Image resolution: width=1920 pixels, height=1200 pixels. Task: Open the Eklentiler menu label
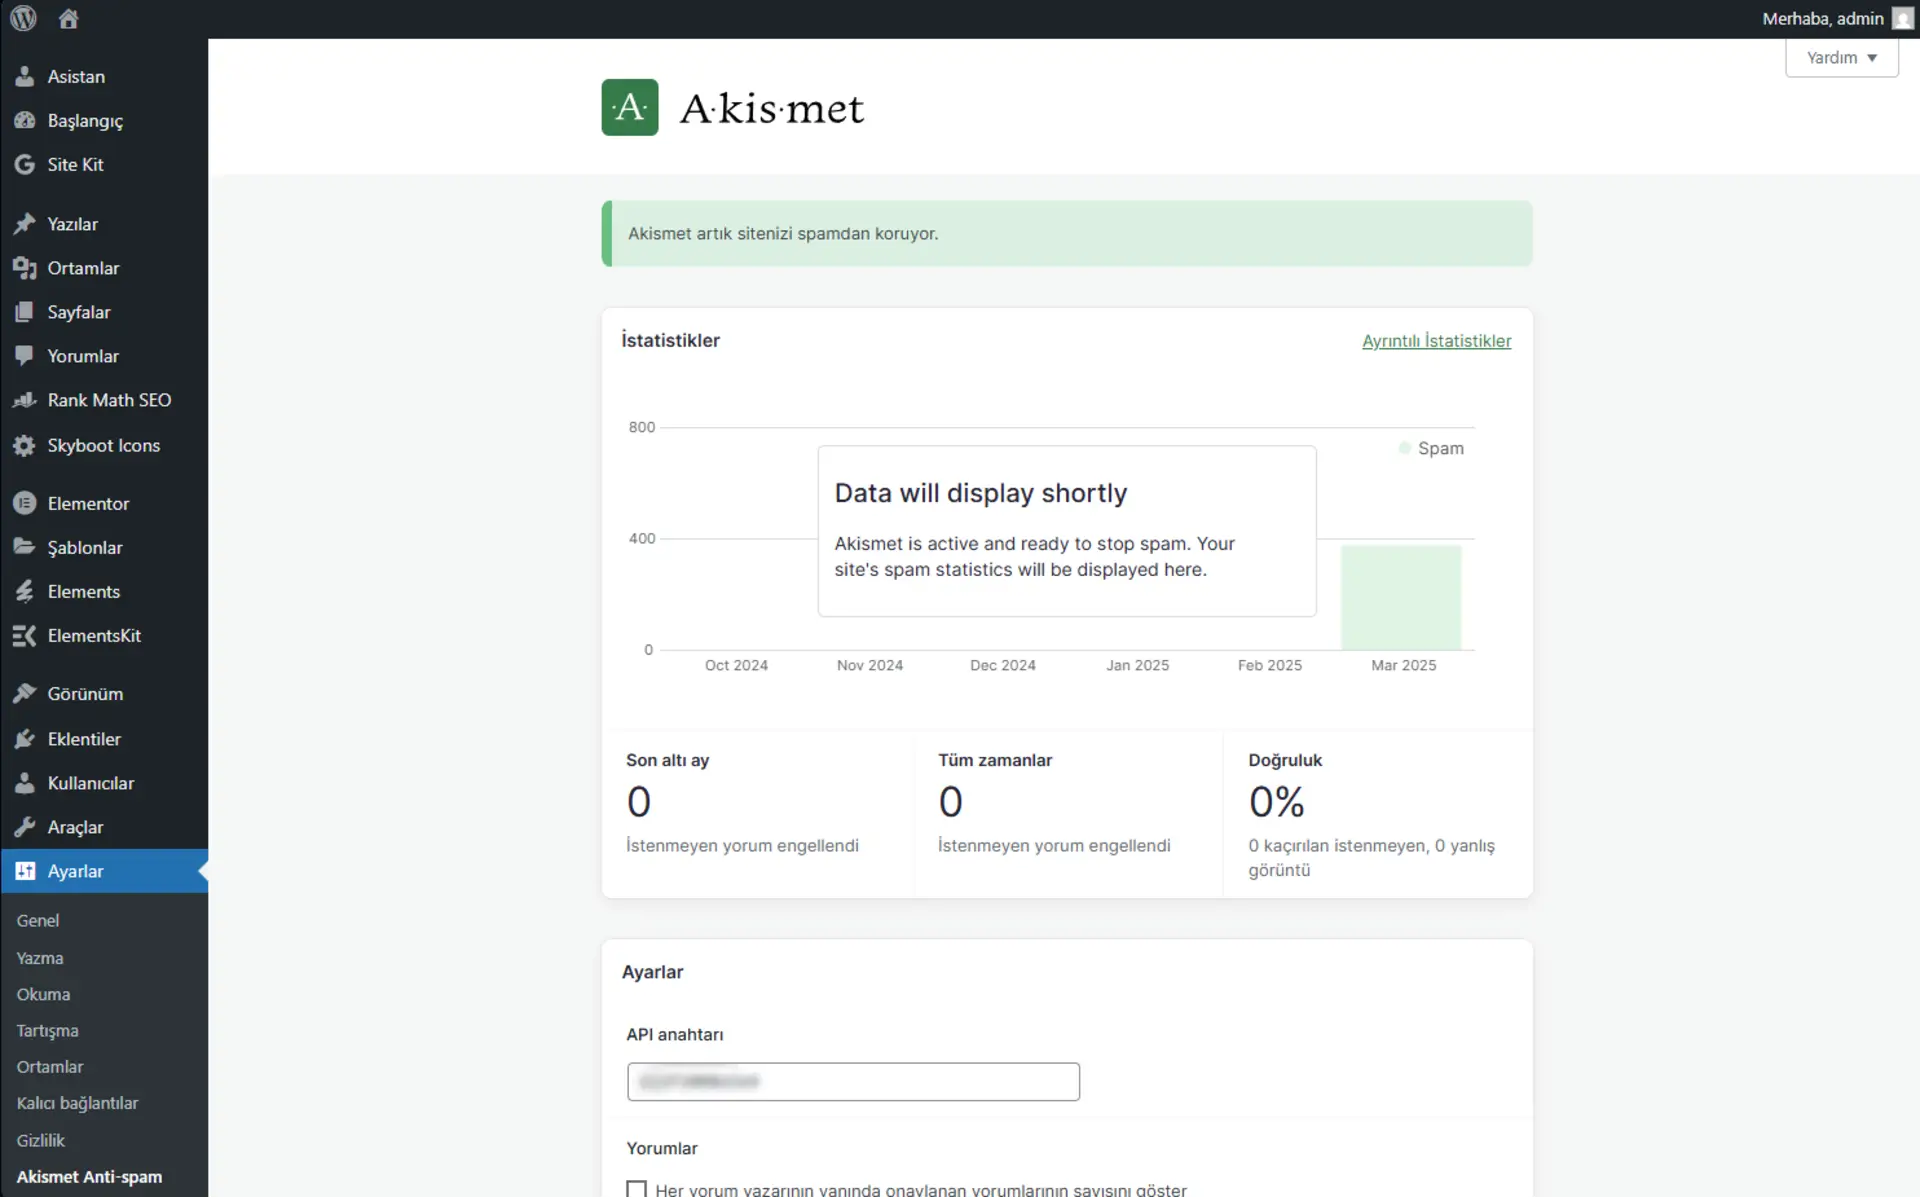click(84, 740)
